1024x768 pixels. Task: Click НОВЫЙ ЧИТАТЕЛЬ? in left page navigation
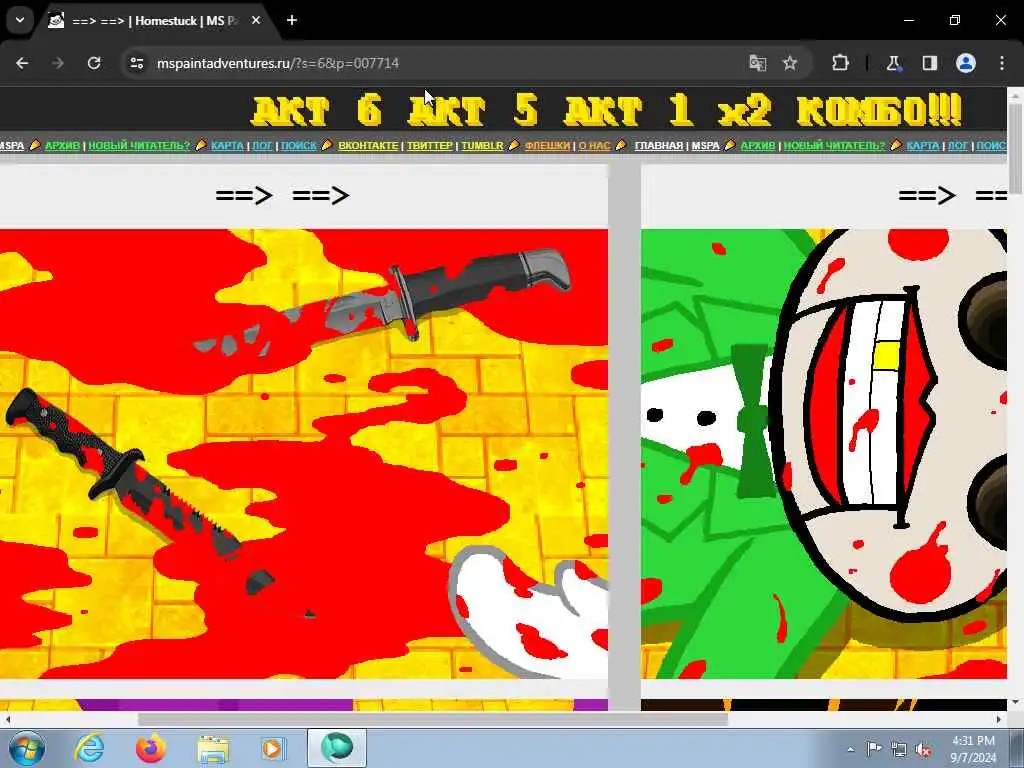[139, 146]
